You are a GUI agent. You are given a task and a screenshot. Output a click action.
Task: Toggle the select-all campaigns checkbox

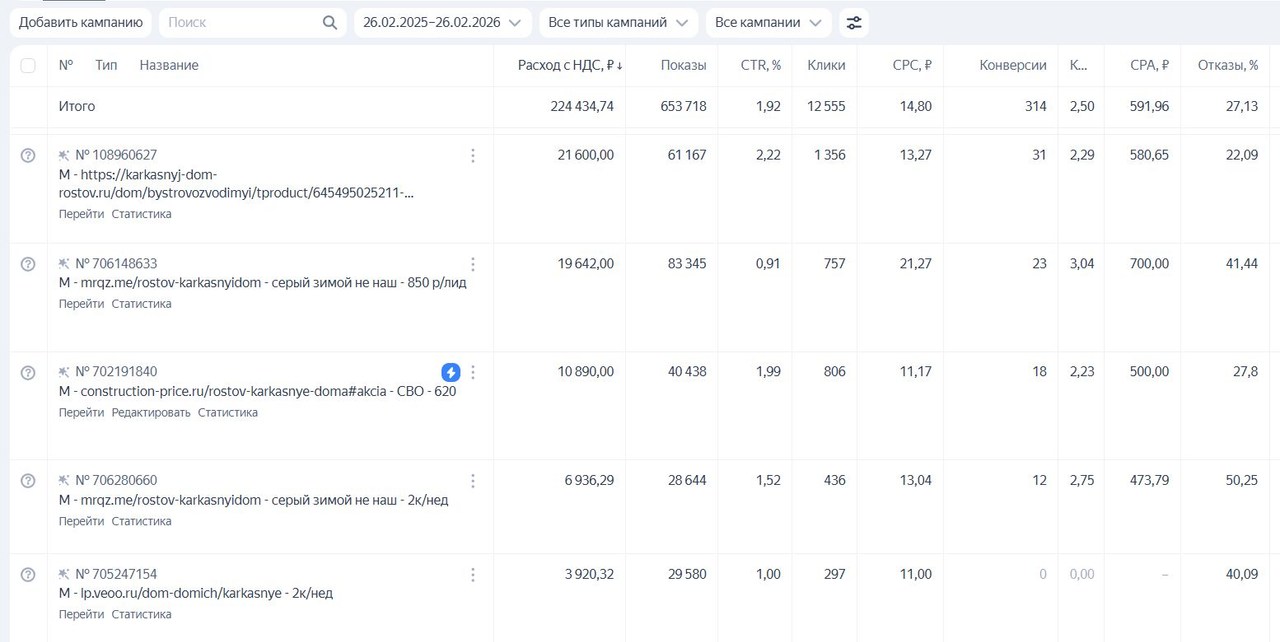[x=28, y=66]
